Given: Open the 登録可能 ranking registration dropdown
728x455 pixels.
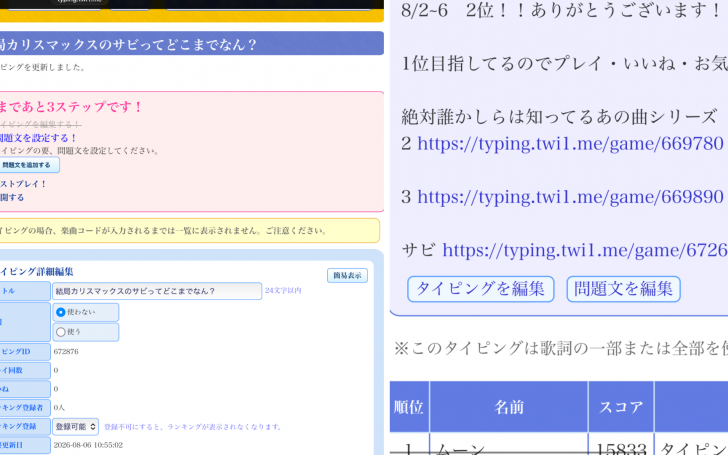Looking at the screenshot, I should coord(75,426).
